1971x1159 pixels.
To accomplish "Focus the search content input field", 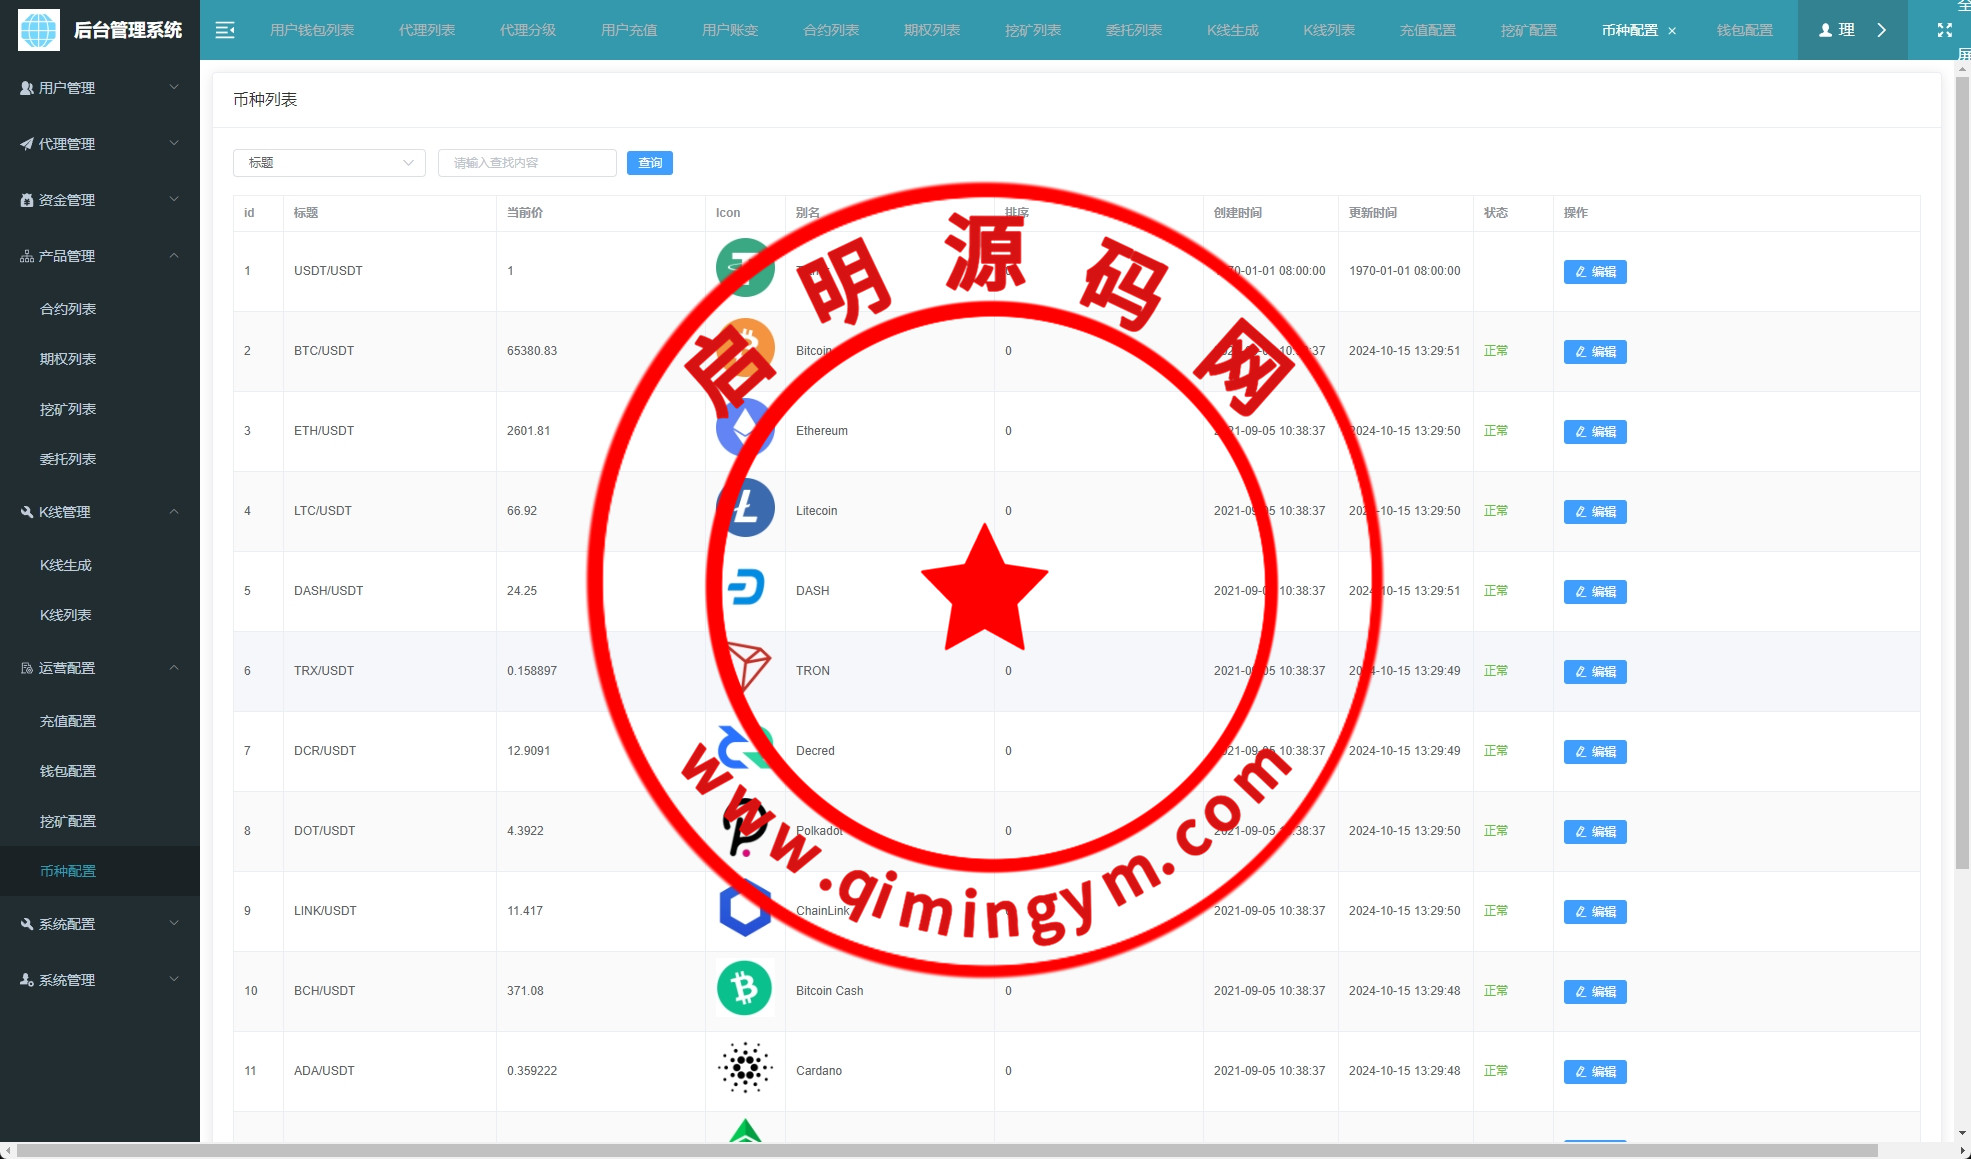I will point(527,163).
